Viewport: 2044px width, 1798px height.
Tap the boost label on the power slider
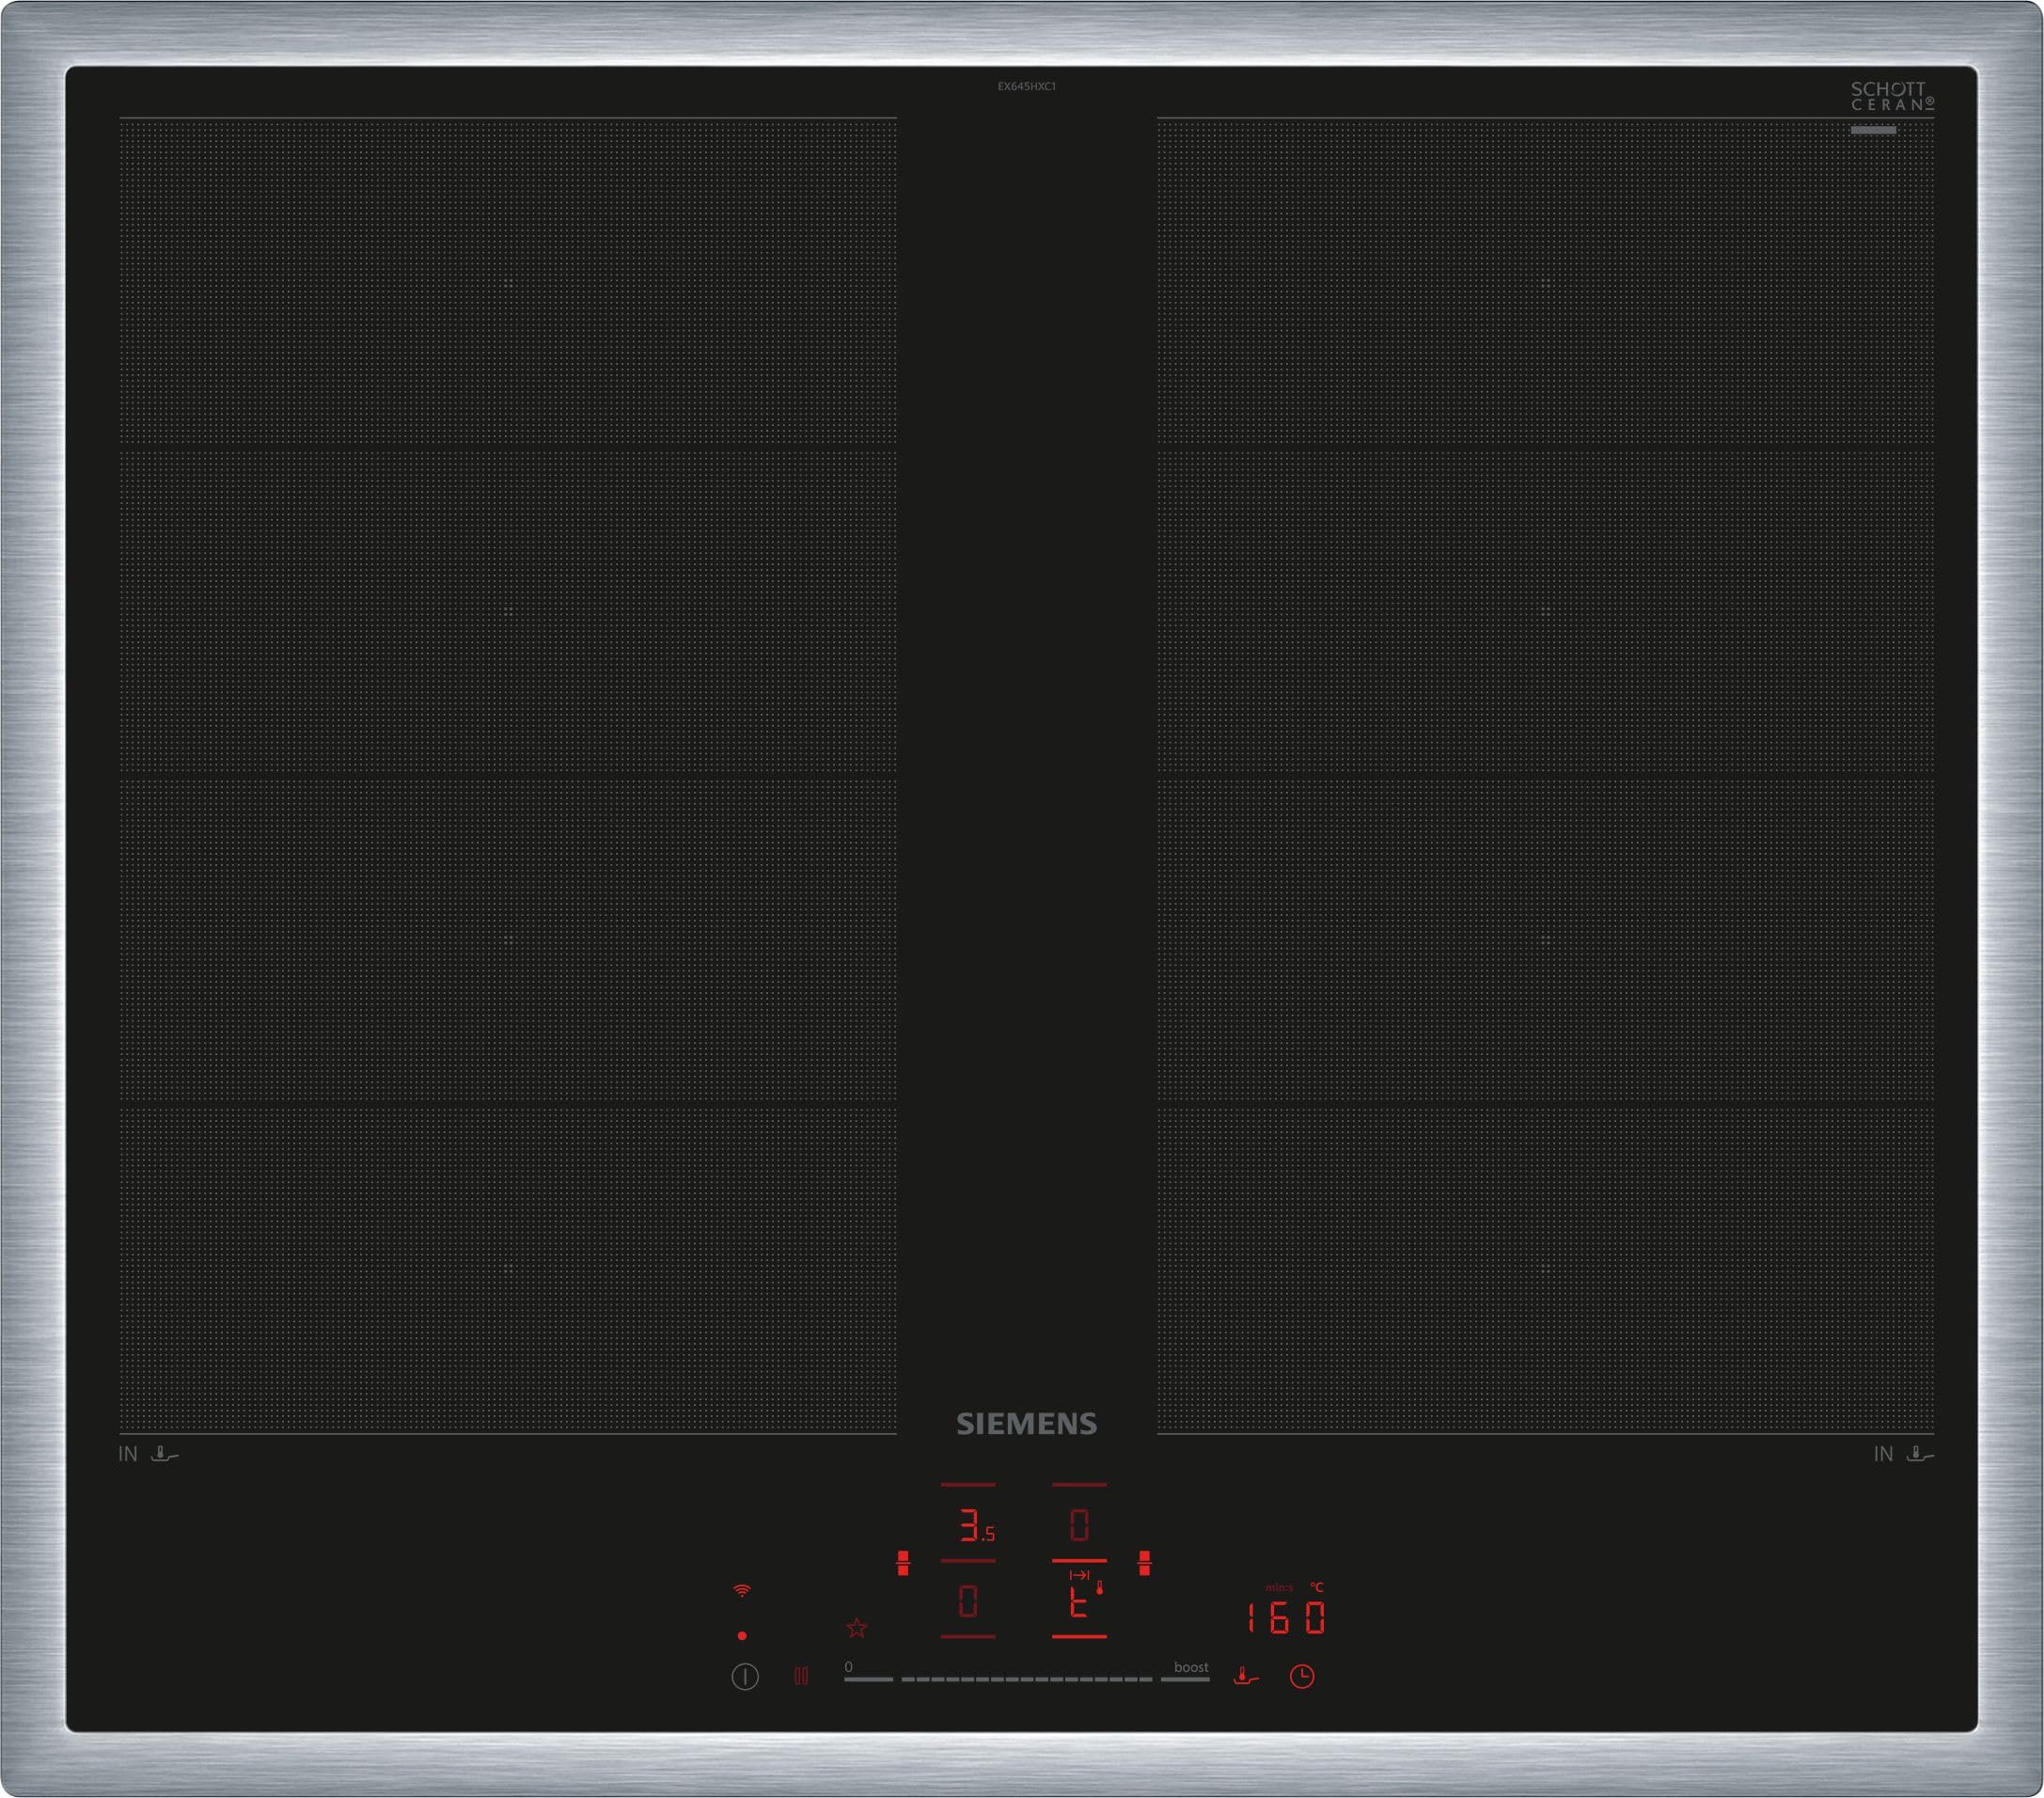pos(1192,1668)
